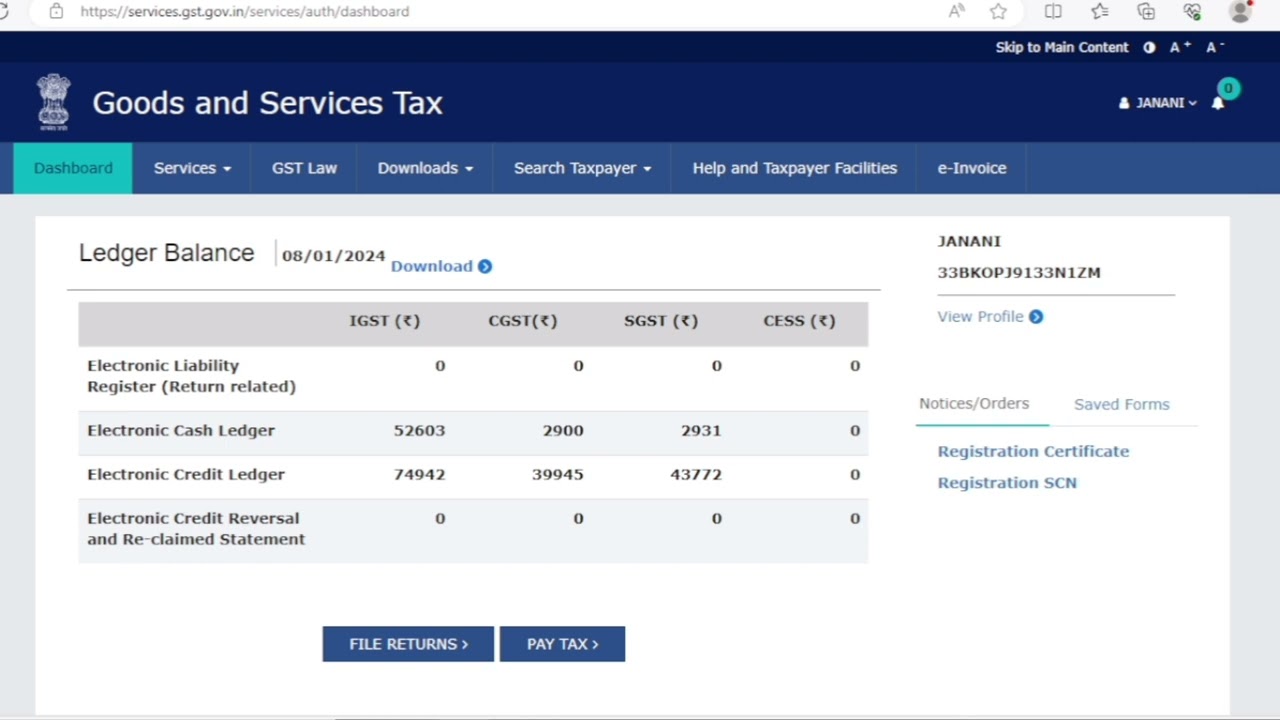The width and height of the screenshot is (1280, 720).
Task: Add page to favorites star icon
Action: [x=998, y=11]
